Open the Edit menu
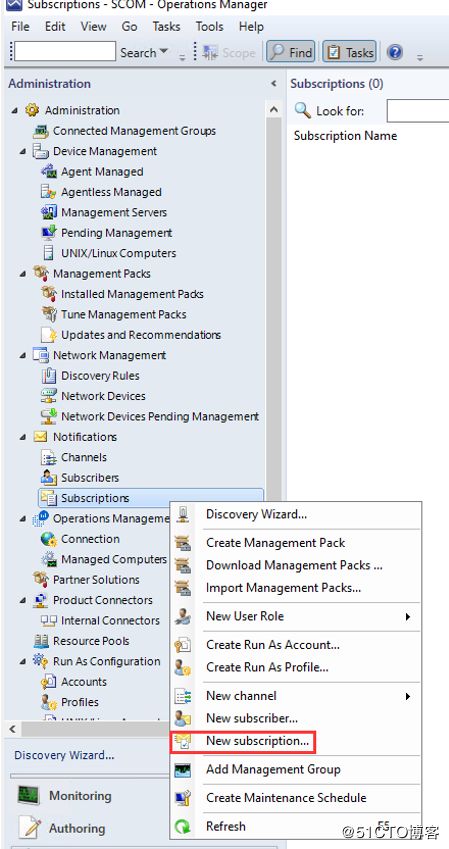 (55, 27)
